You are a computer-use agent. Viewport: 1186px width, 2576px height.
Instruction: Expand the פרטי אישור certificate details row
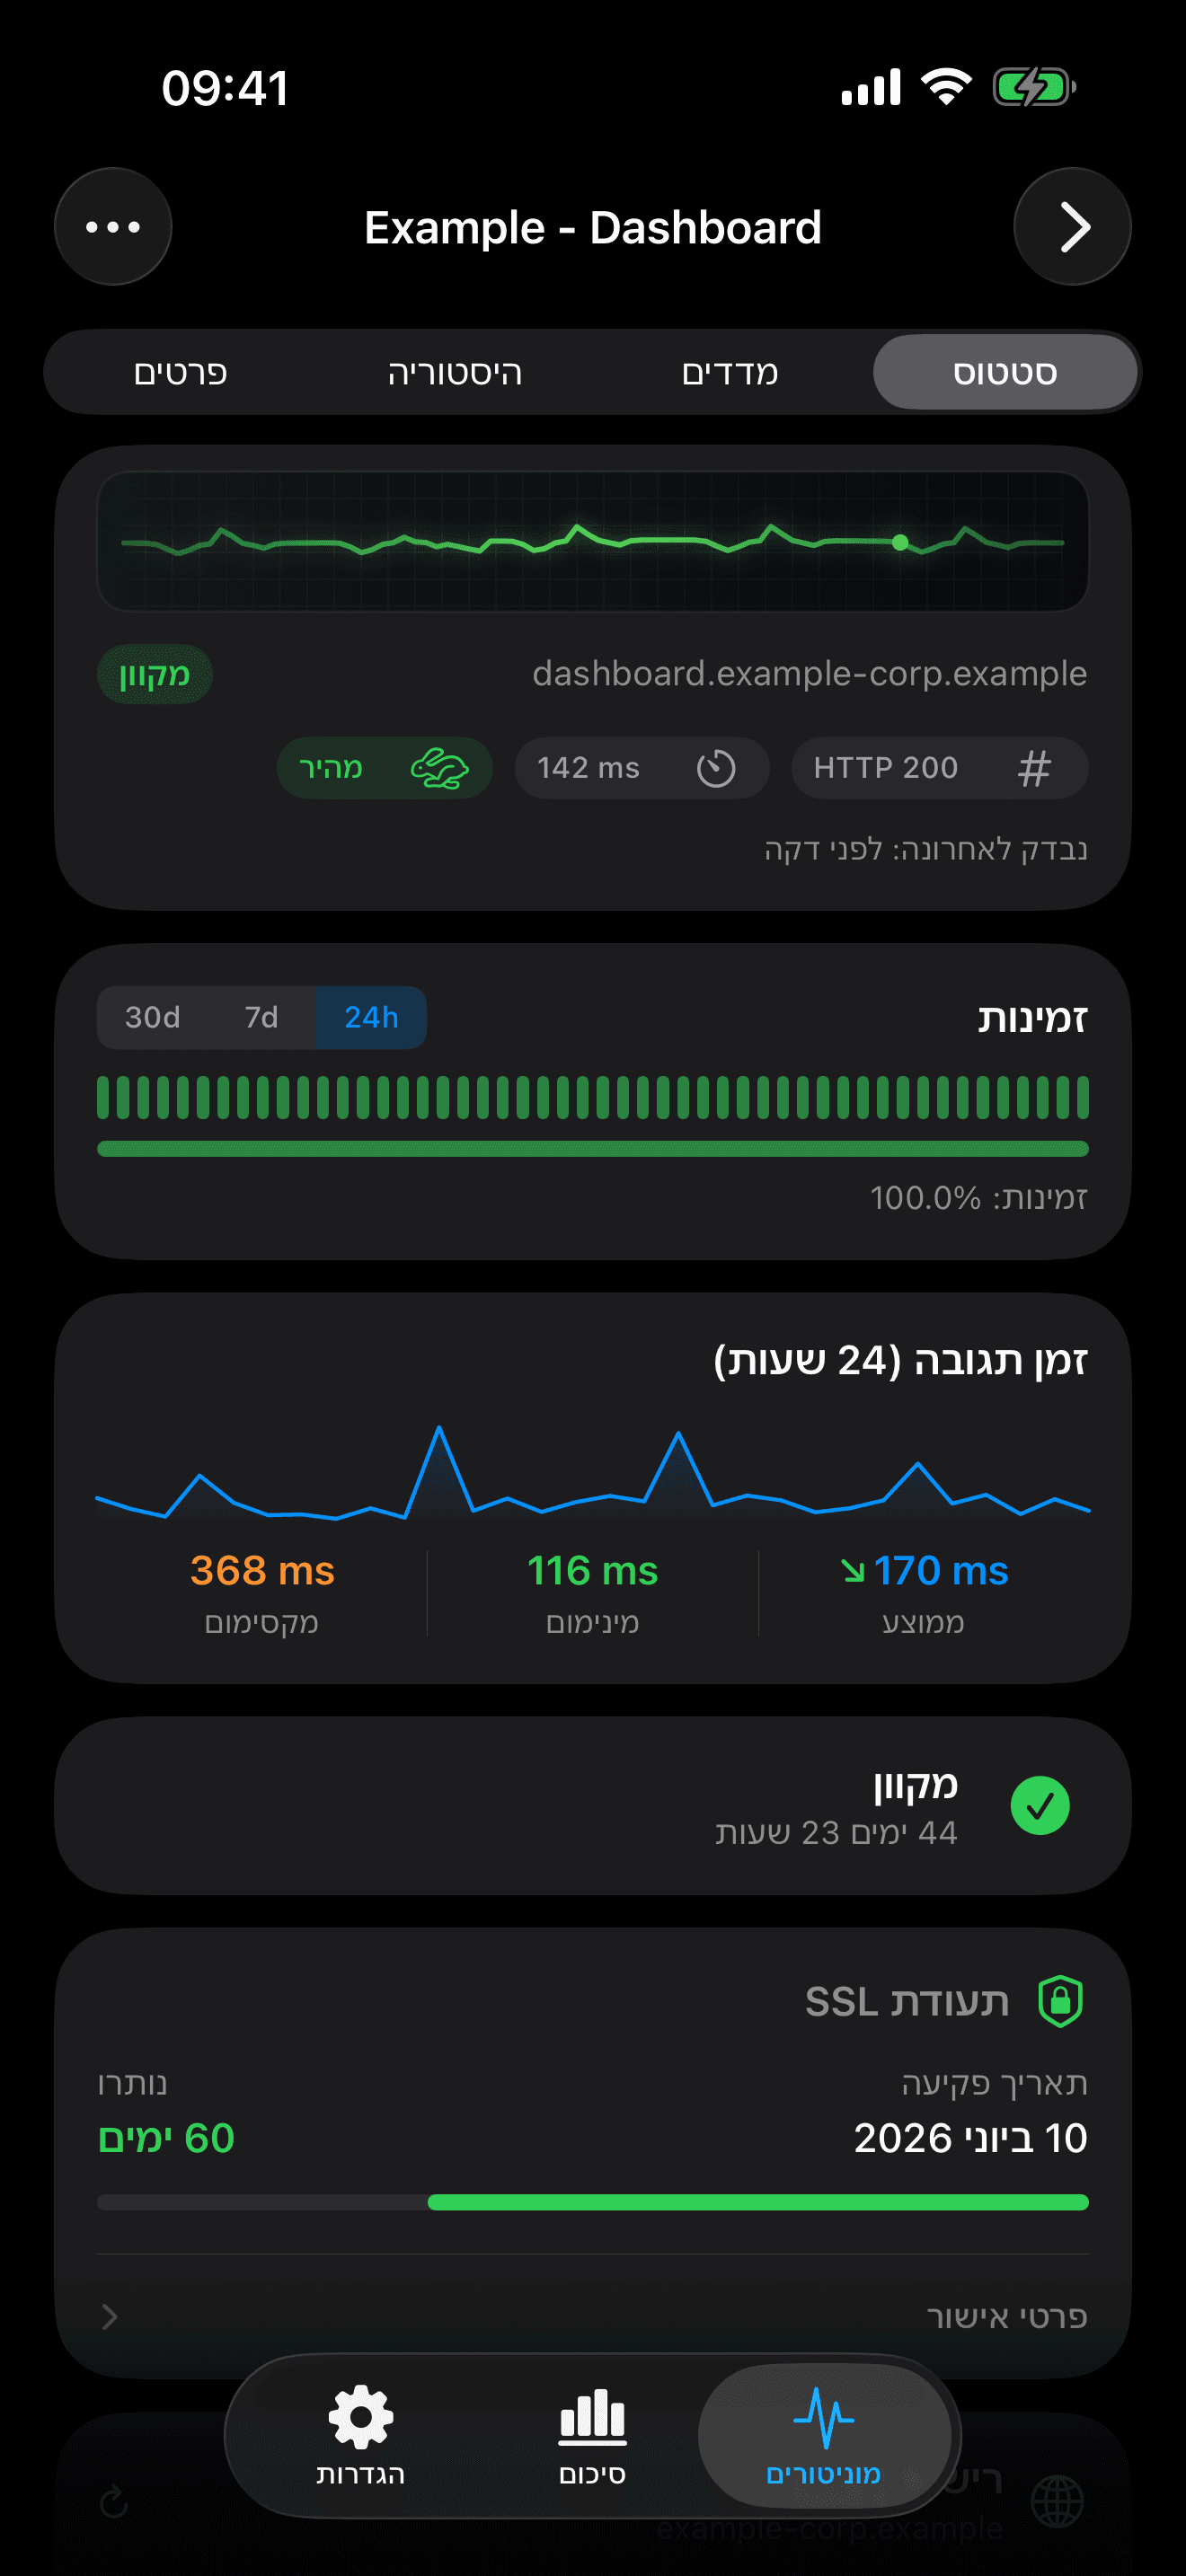[x=1006, y=2316]
